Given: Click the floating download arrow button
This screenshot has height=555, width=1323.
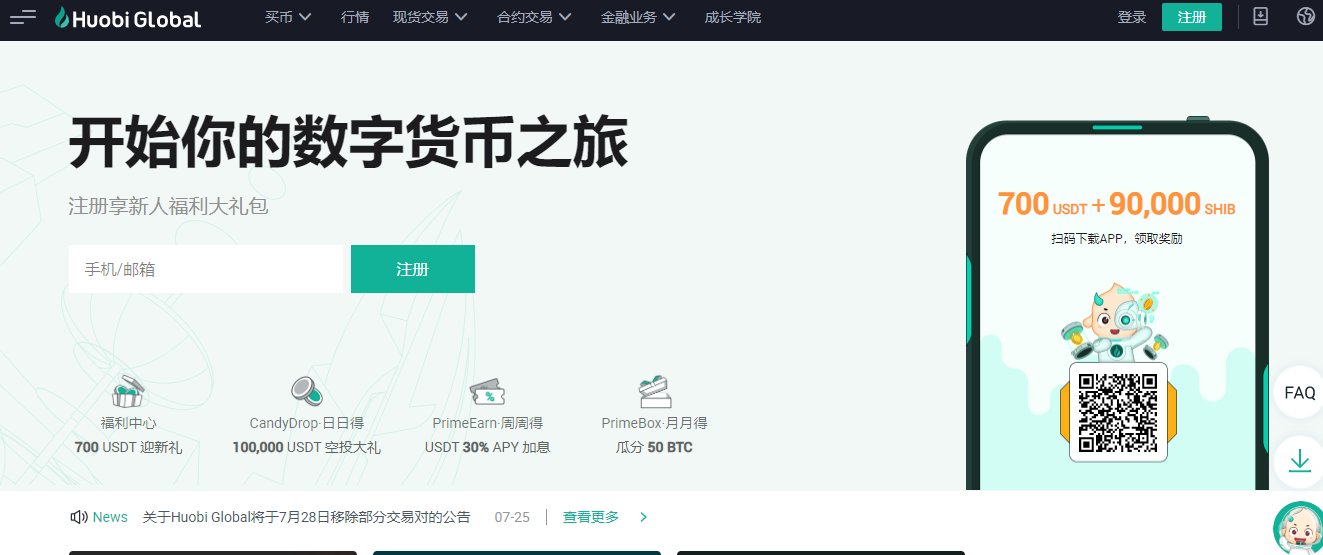Looking at the screenshot, I should pyautogui.click(x=1299, y=461).
